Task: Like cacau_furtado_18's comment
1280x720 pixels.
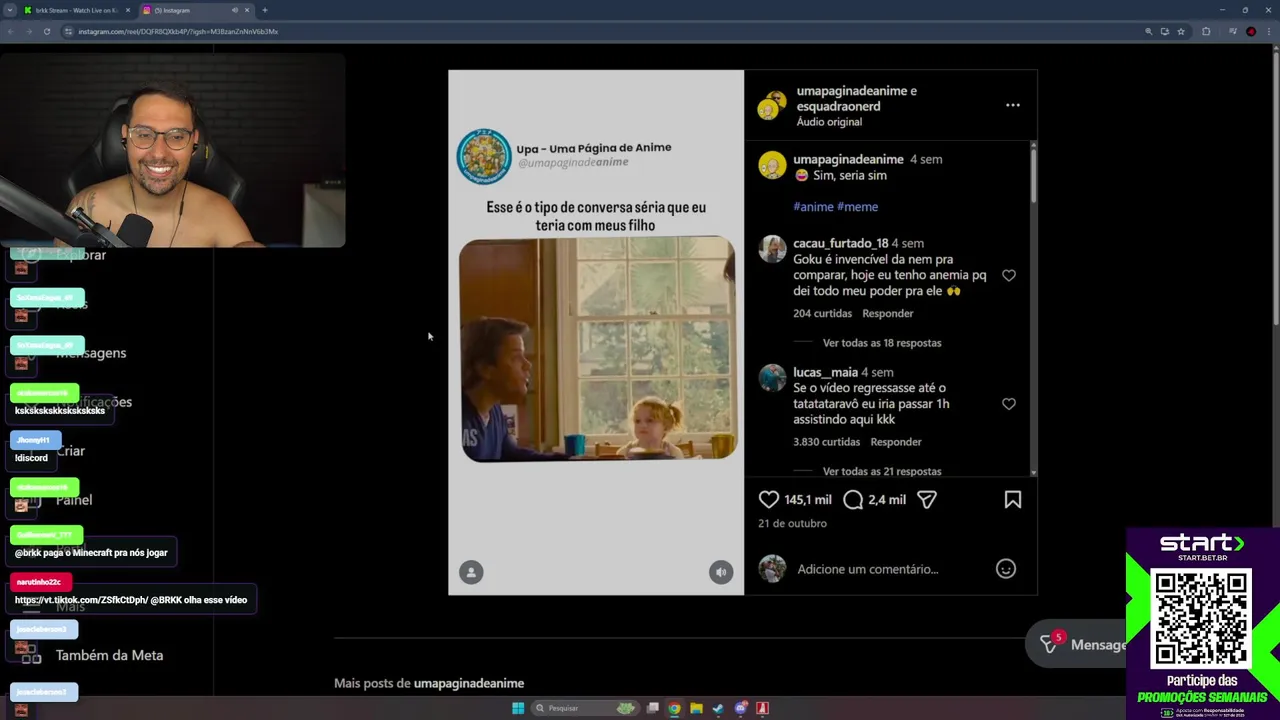Action: [x=1009, y=275]
